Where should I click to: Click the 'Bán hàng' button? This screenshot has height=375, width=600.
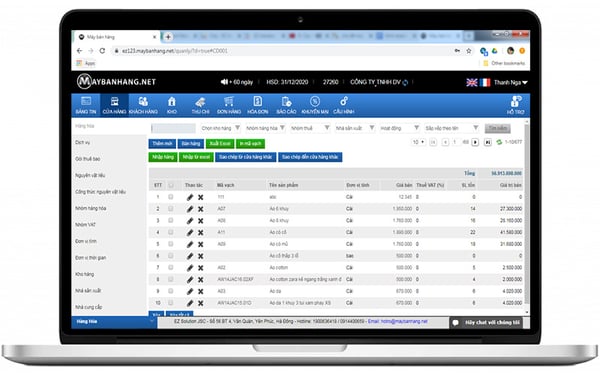pos(191,143)
